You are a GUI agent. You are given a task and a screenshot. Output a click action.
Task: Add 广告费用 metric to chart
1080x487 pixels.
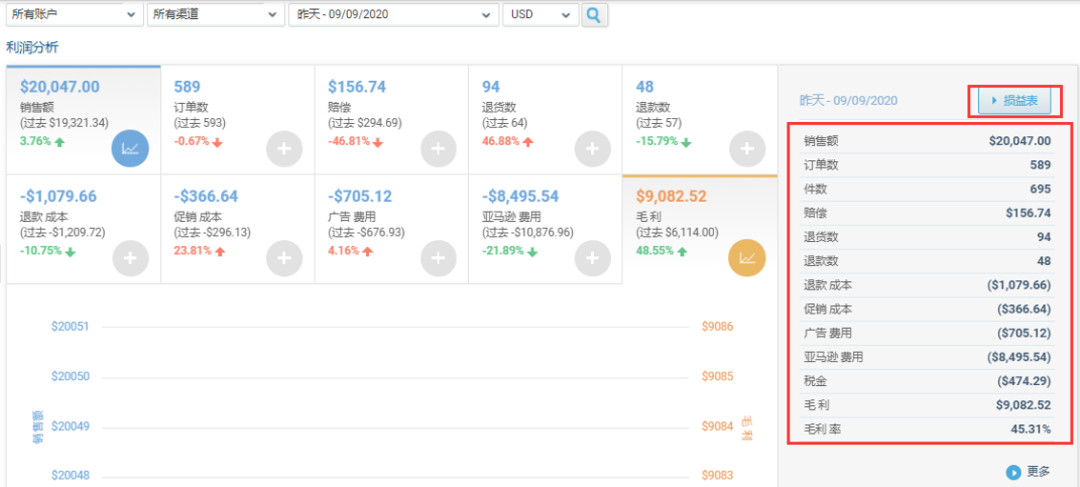(438, 258)
